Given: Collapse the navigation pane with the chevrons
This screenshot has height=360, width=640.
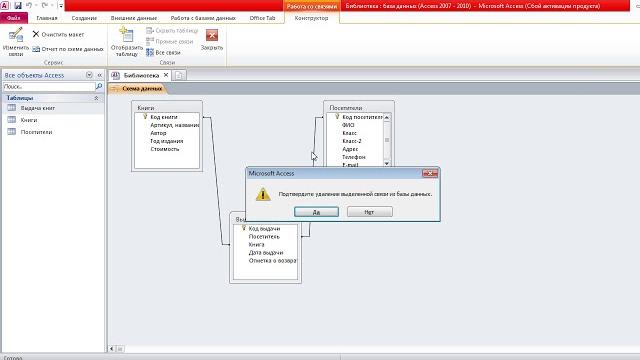Looking at the screenshot, I should (x=99, y=75).
